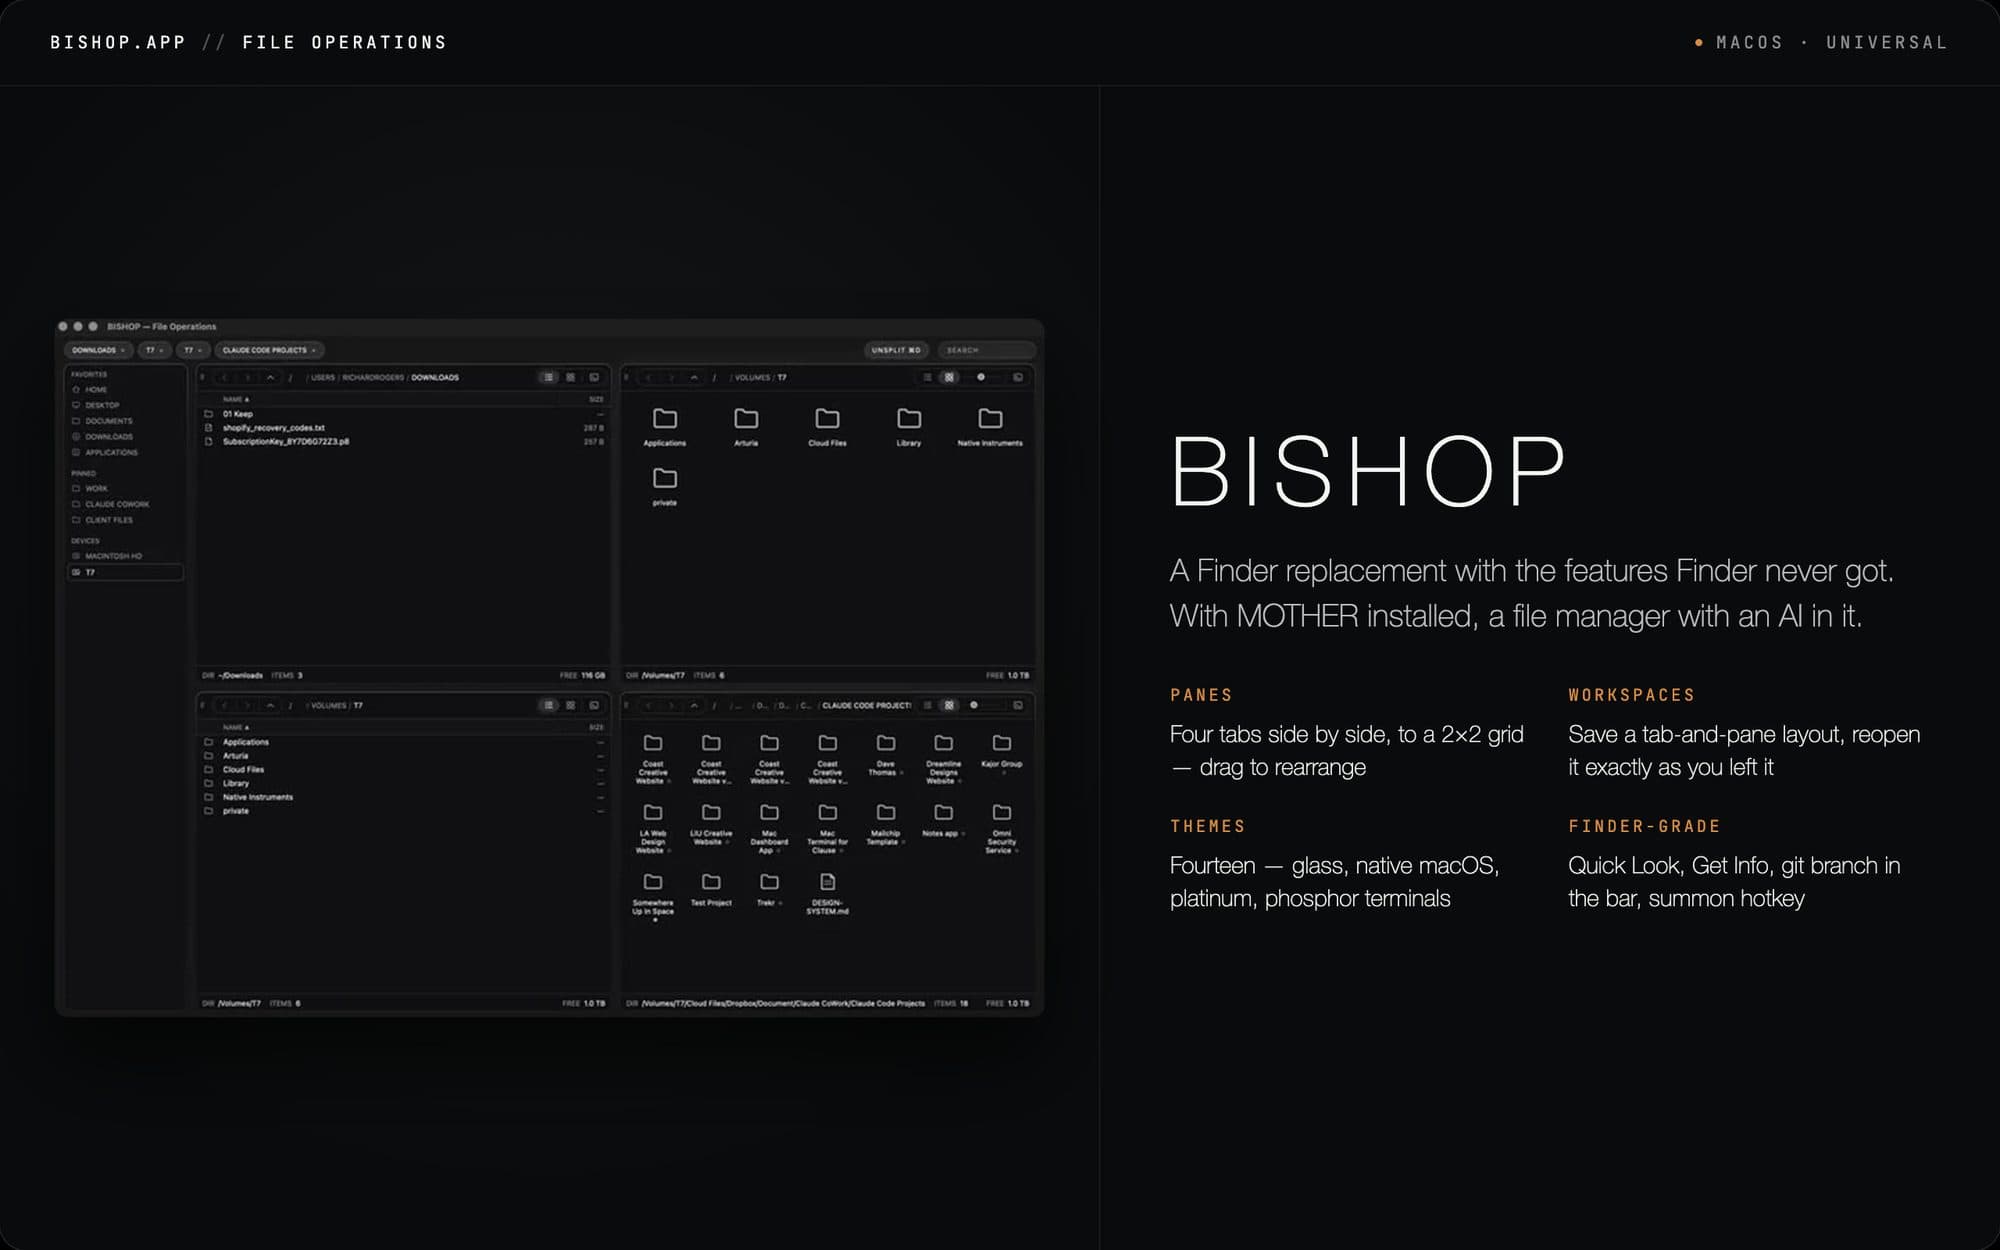
Task: Switch Downloads pane to grid view
Action: click(571, 377)
